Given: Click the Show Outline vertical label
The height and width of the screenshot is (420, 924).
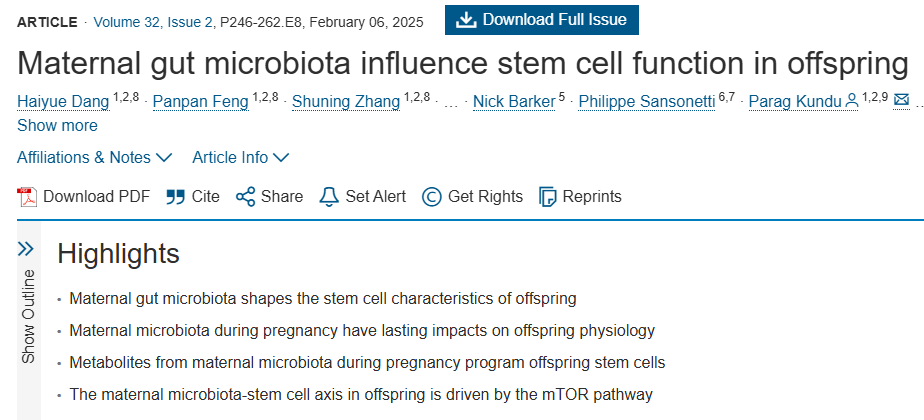Looking at the screenshot, I should tap(28, 316).
